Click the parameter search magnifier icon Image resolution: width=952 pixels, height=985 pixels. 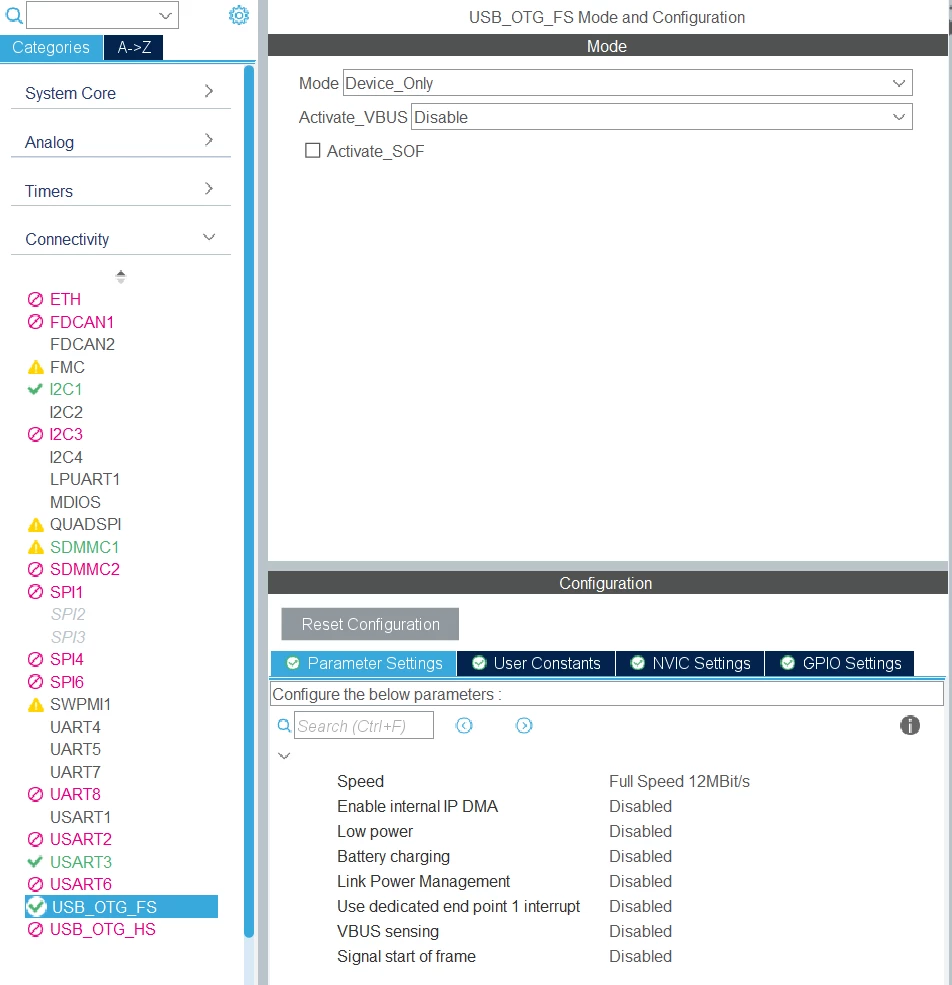[284, 726]
